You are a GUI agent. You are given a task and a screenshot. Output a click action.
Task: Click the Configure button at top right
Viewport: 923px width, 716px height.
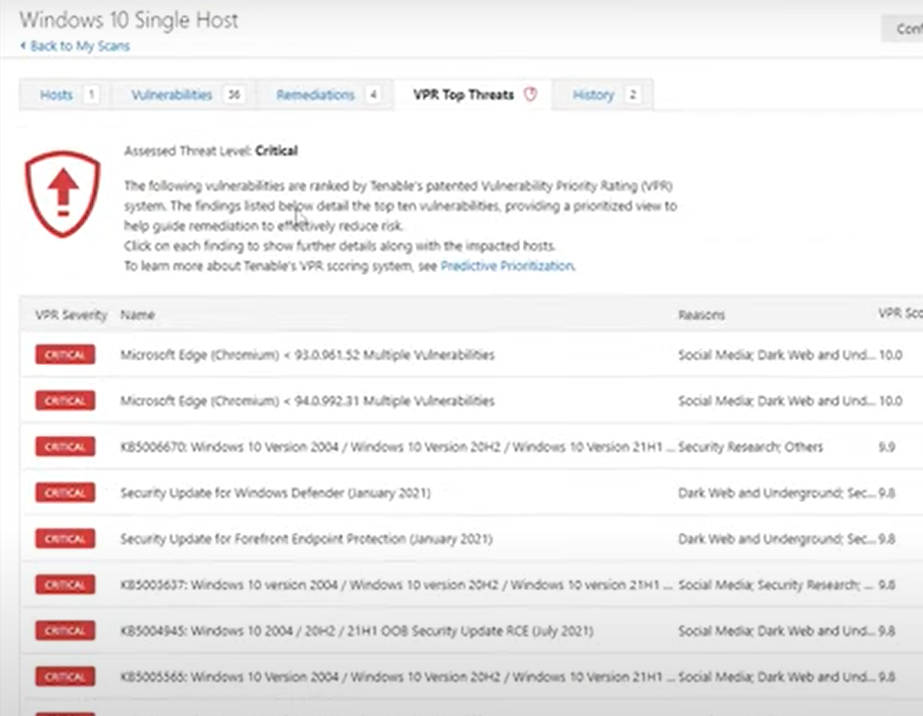pyautogui.click(x=904, y=28)
